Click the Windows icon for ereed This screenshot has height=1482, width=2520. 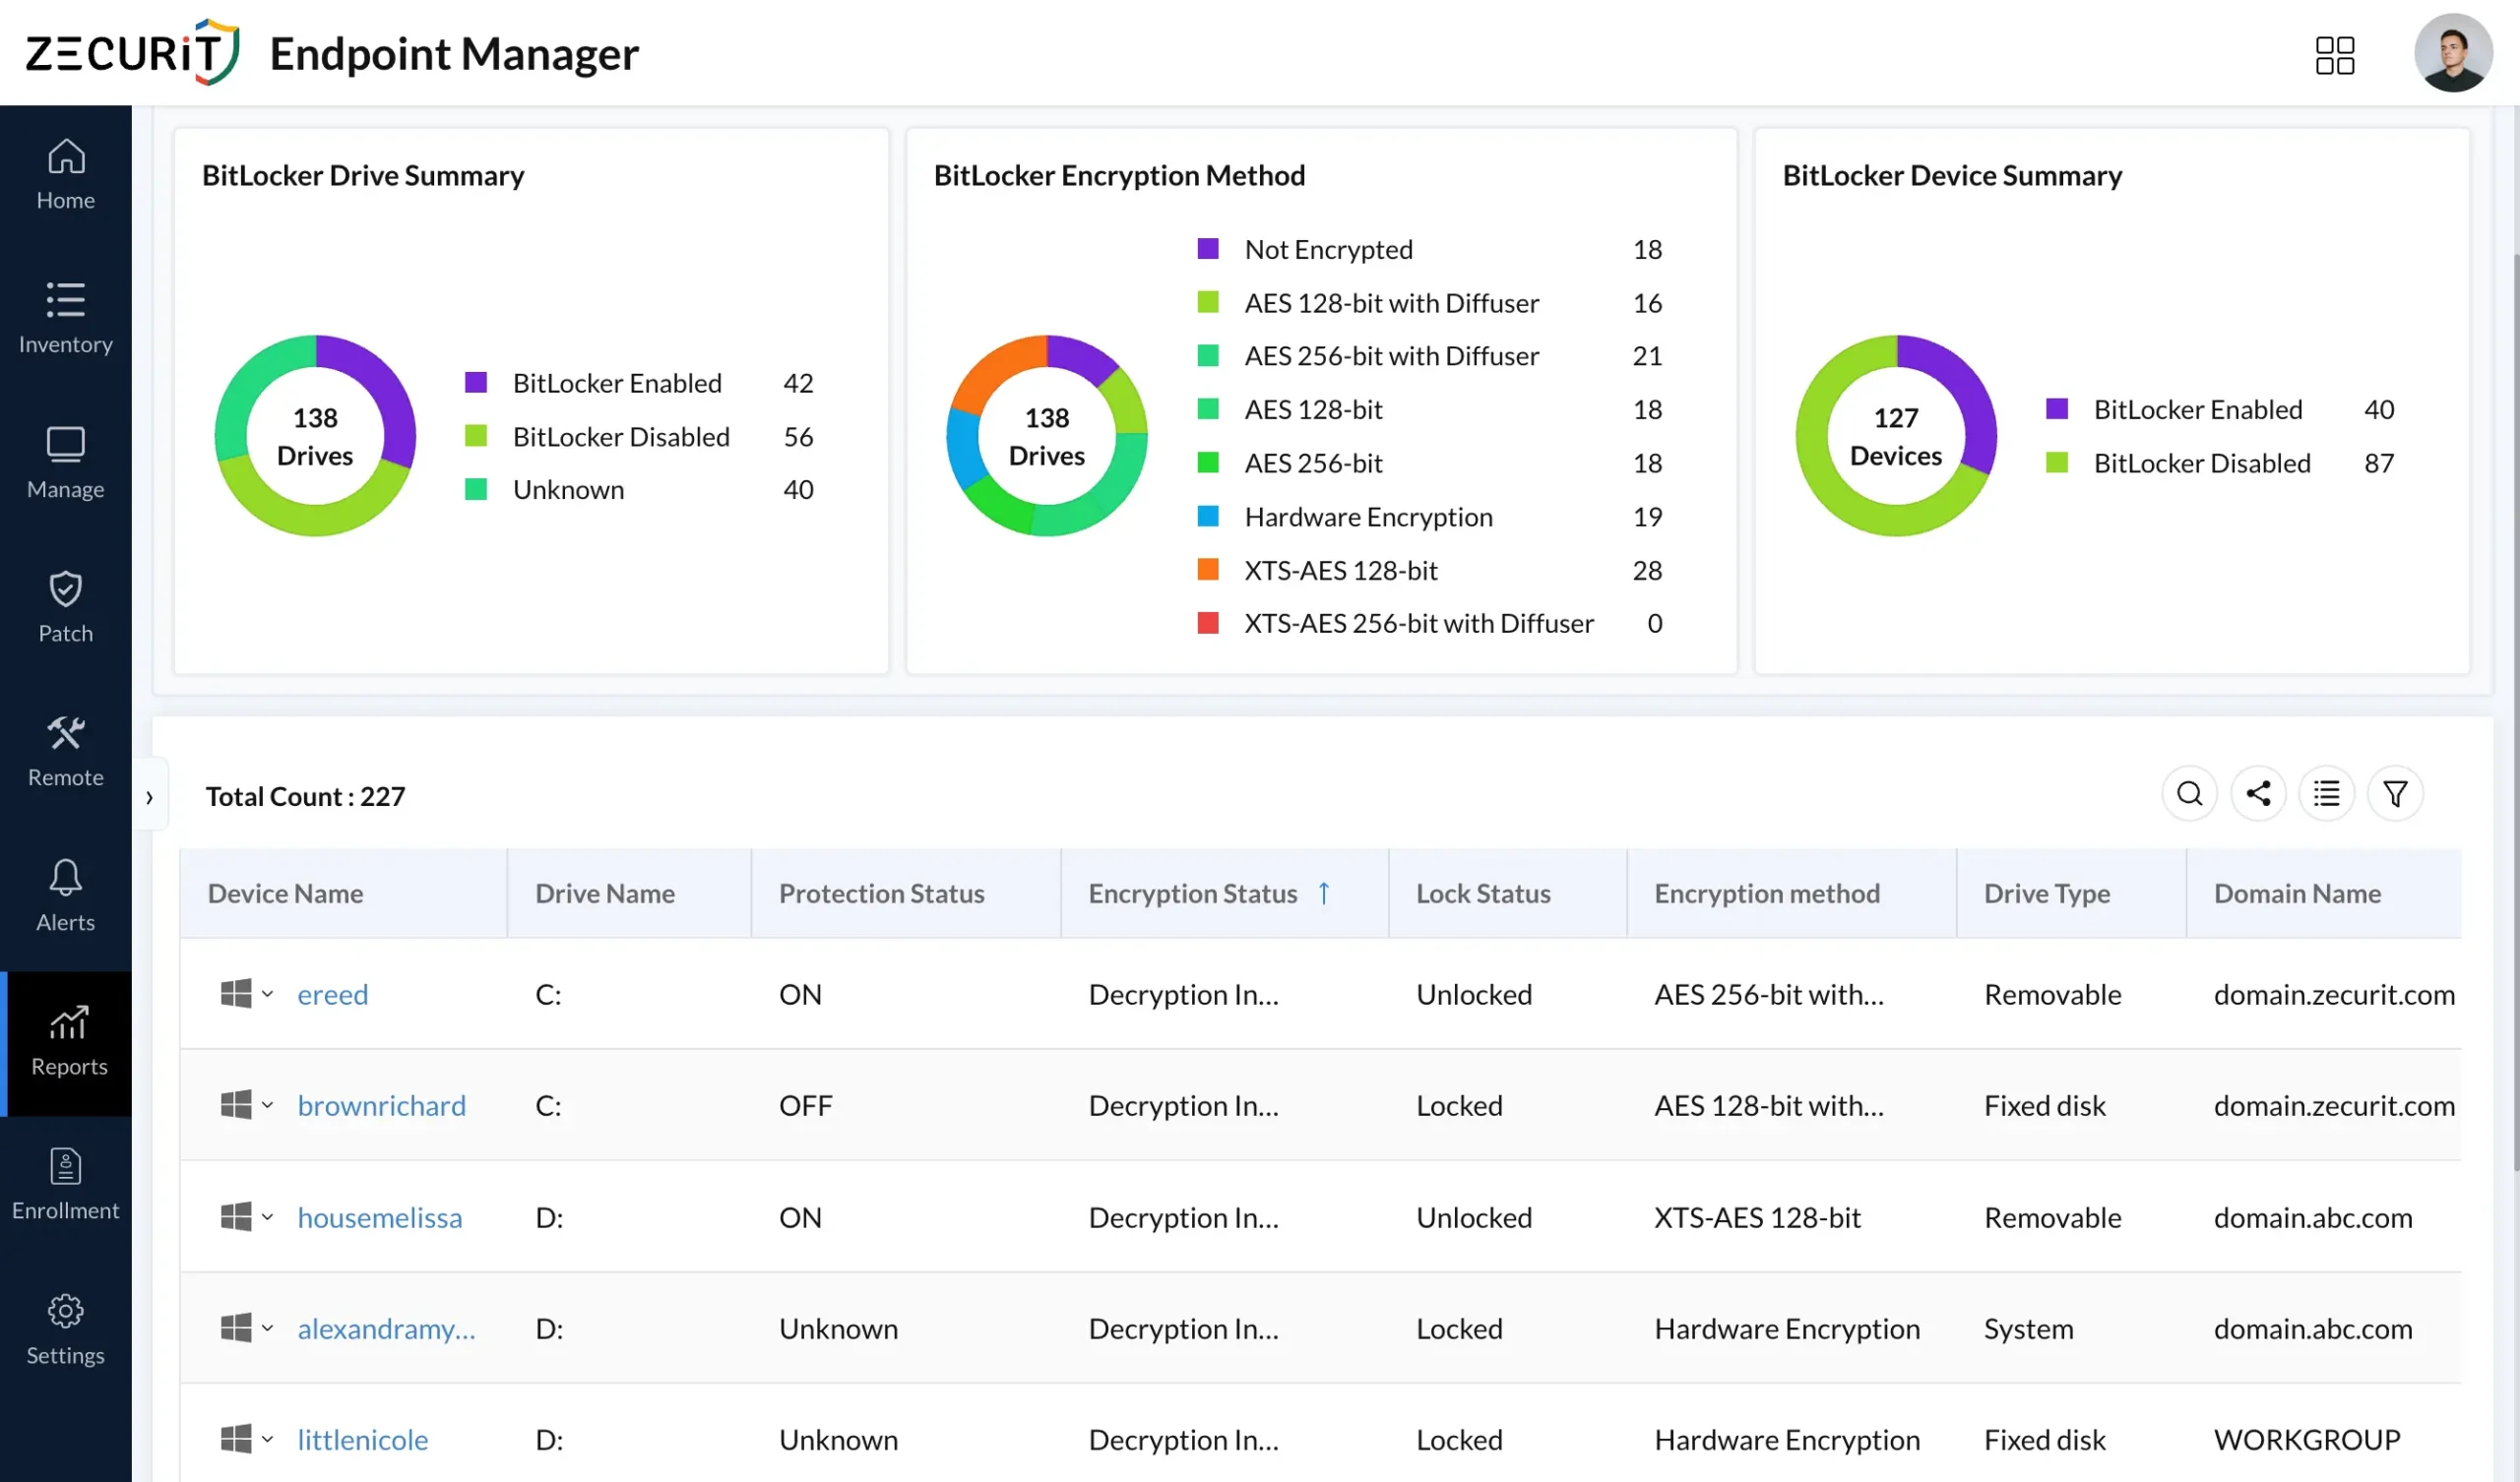(236, 993)
